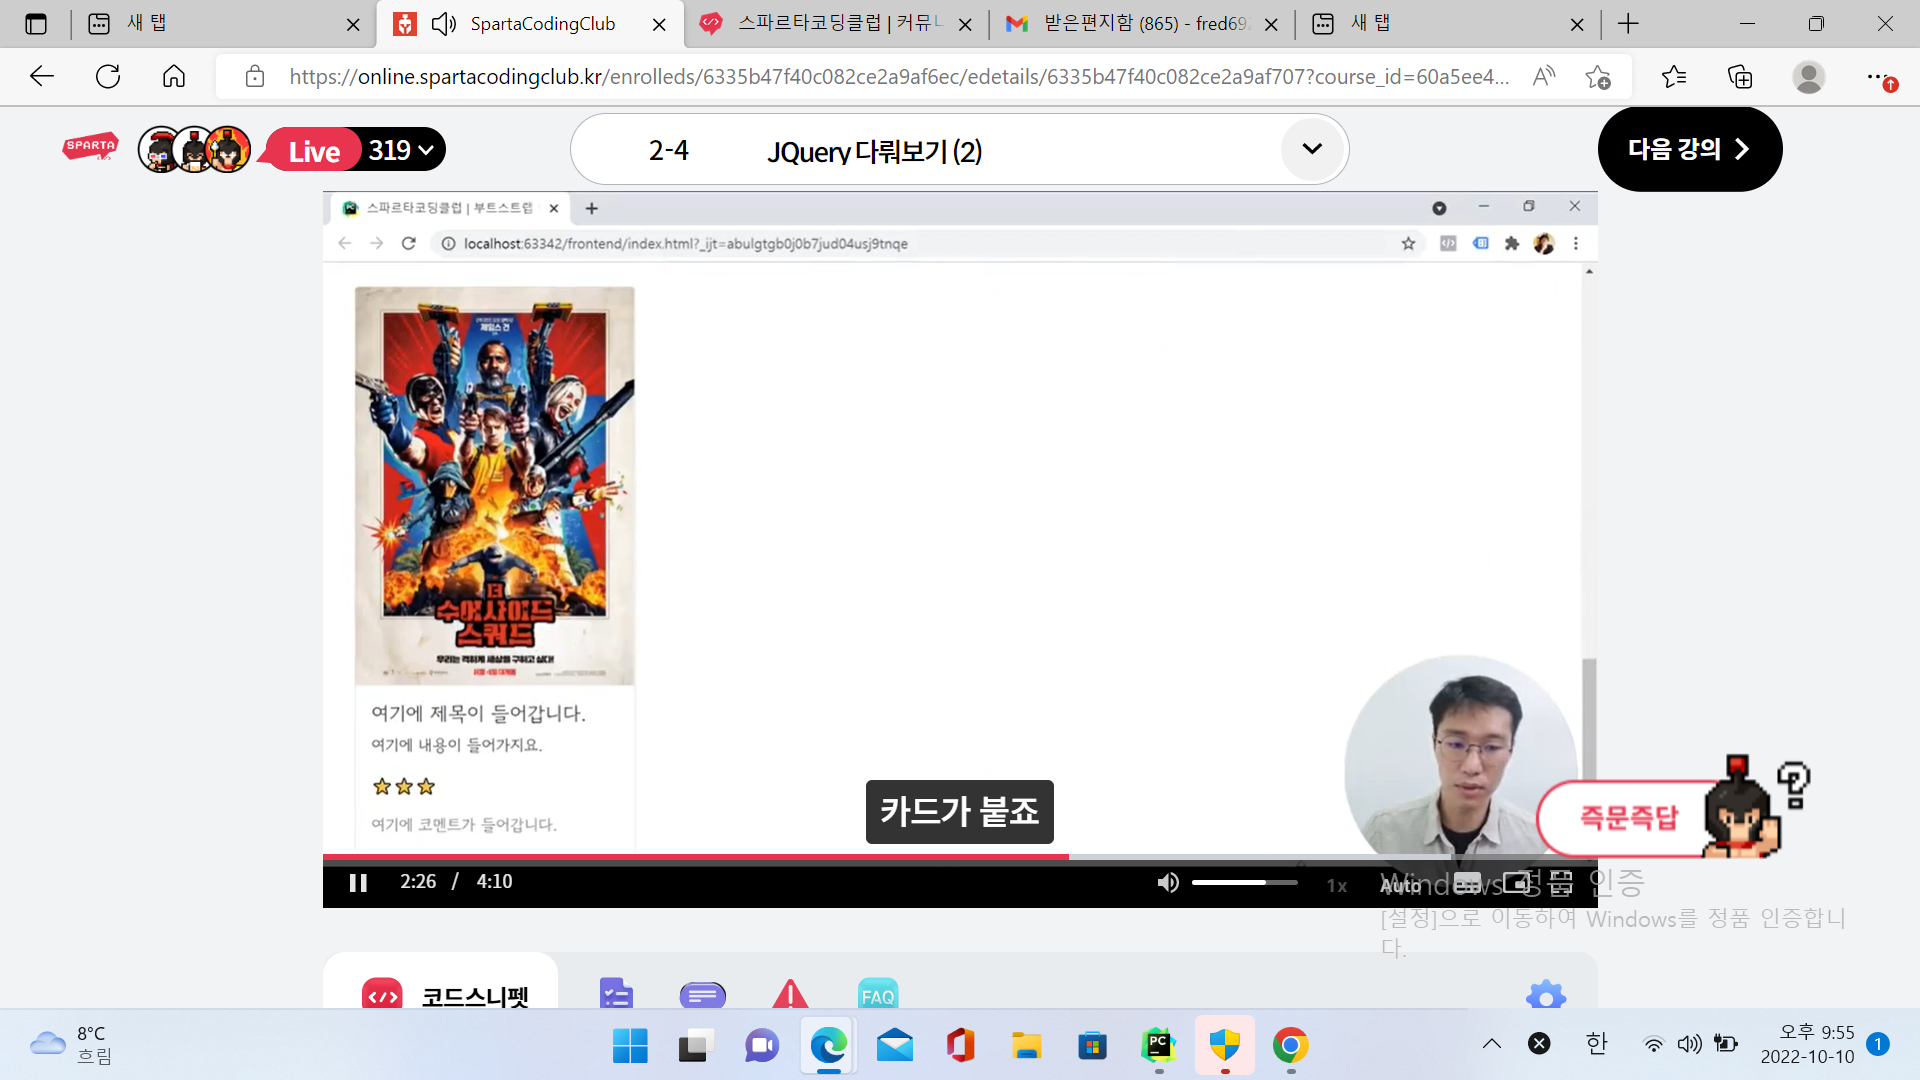Refresh the current page
The height and width of the screenshot is (1080, 1920).
click(108, 76)
